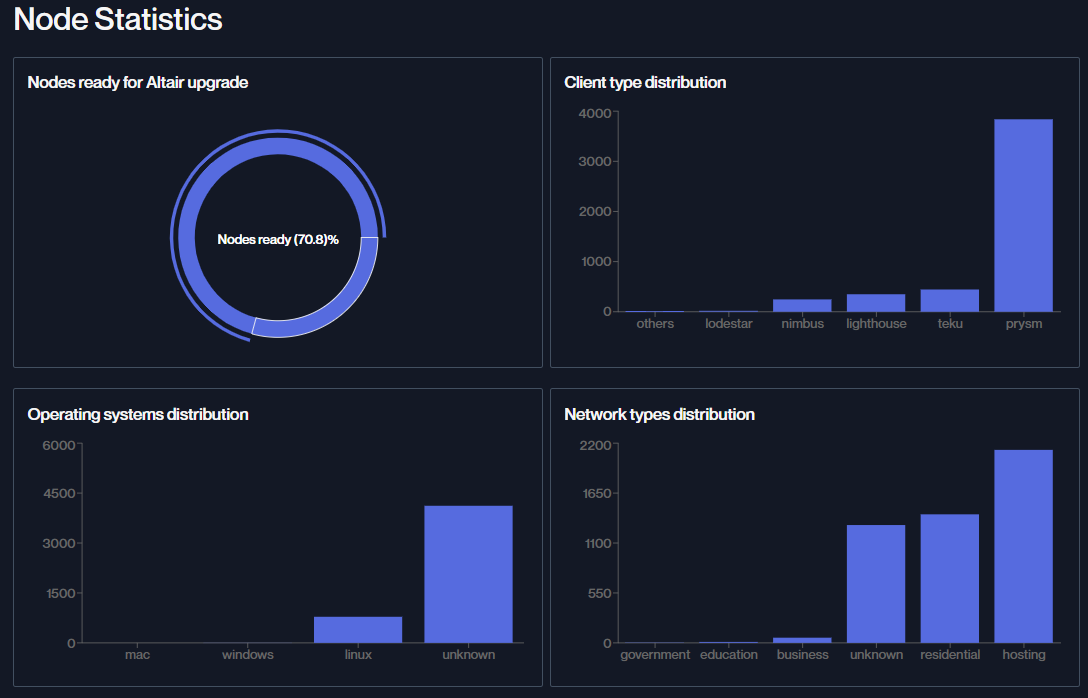Click the lighthouse bar in client chart

coord(875,302)
